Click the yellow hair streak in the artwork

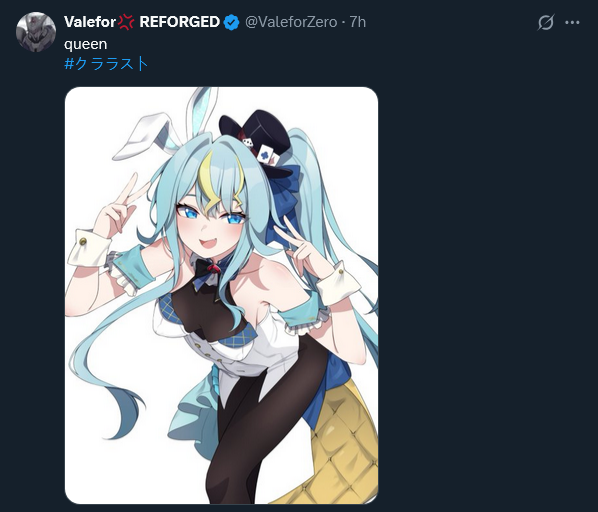pos(212,179)
